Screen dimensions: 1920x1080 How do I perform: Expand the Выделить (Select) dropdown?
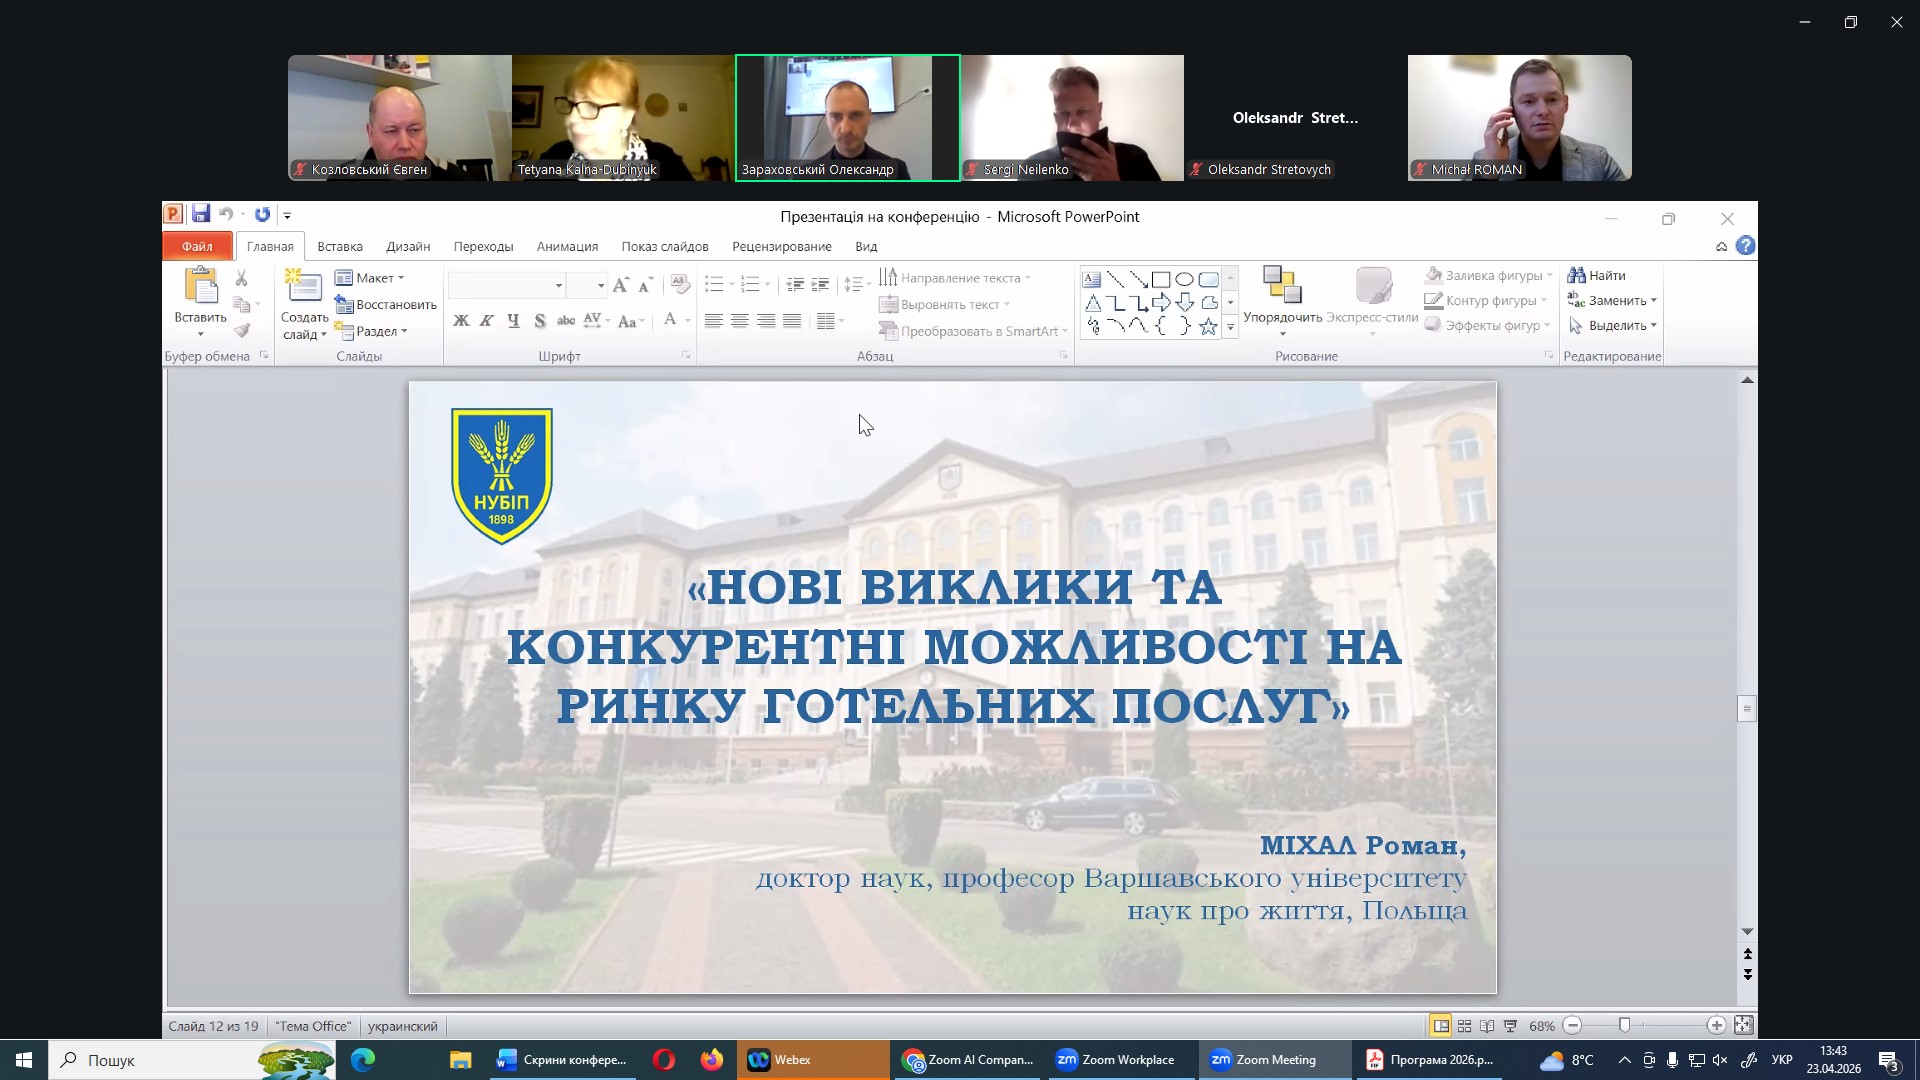[1613, 326]
